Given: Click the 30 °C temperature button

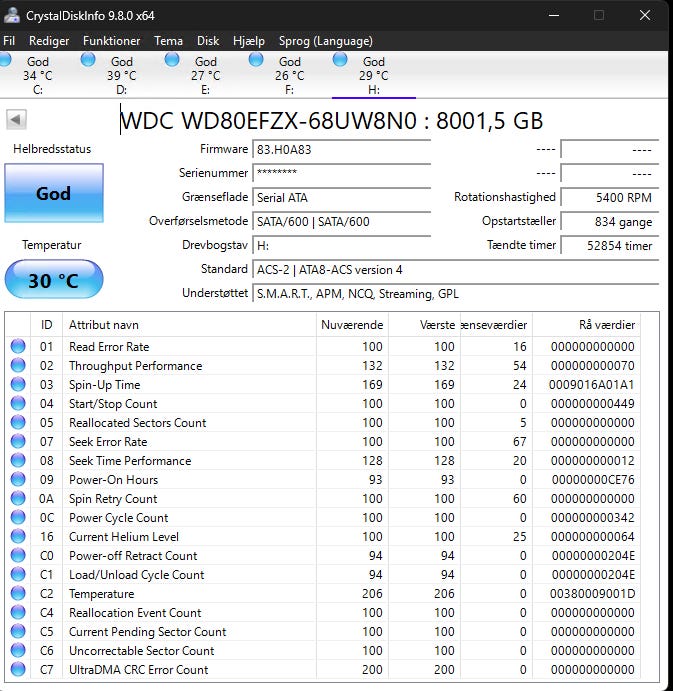Looking at the screenshot, I should (53, 281).
